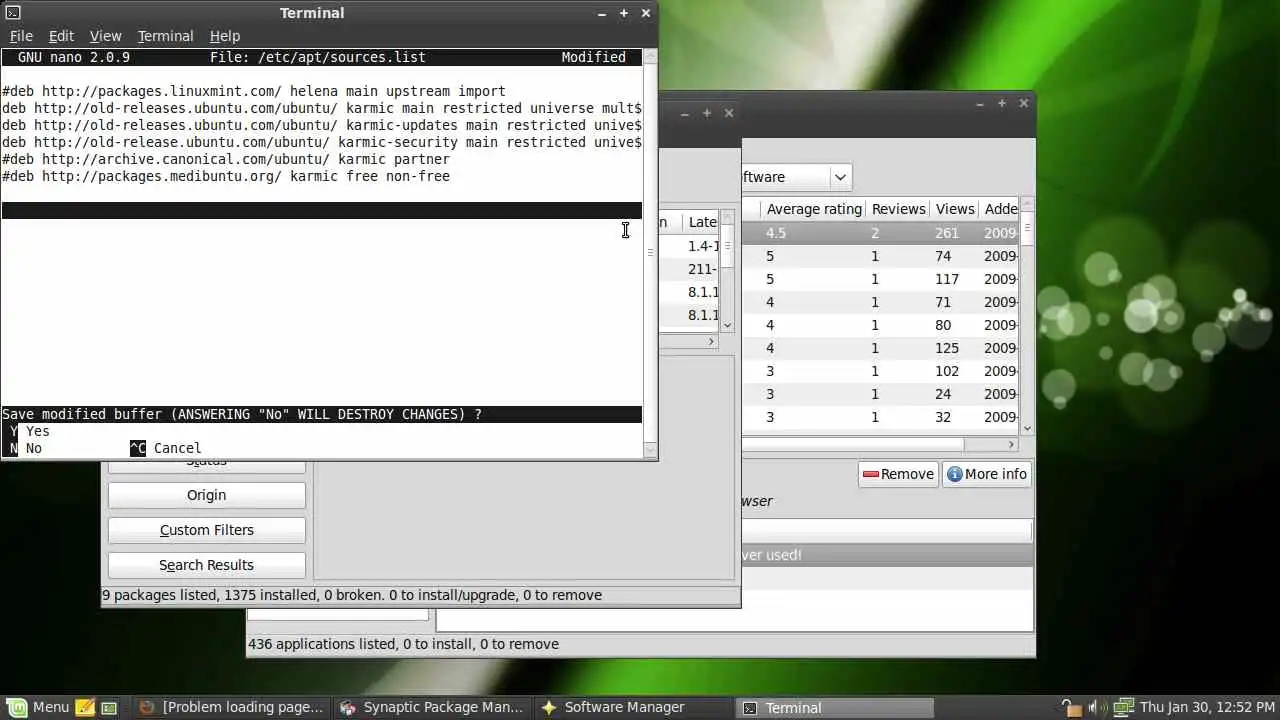Click the Software Manager status text showing 436 applications
Screen dimensions: 1280x720
(x=403, y=644)
